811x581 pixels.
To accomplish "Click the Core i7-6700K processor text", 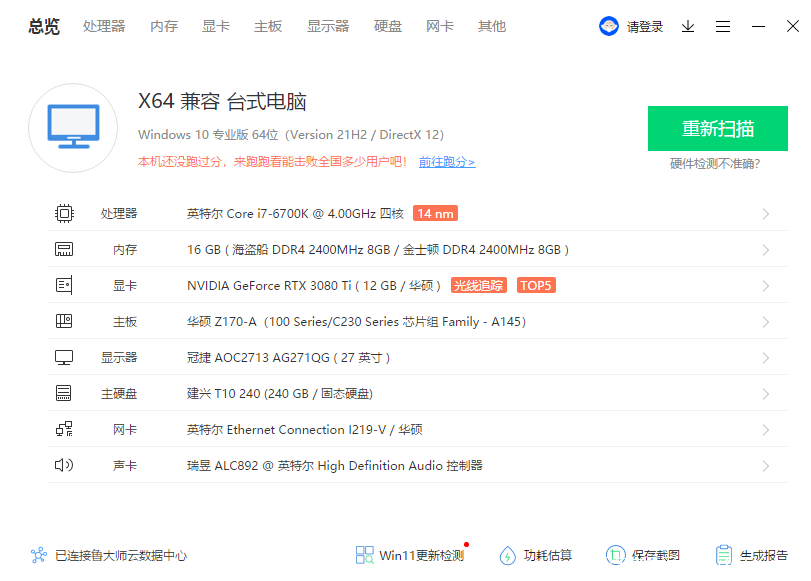I will point(295,214).
